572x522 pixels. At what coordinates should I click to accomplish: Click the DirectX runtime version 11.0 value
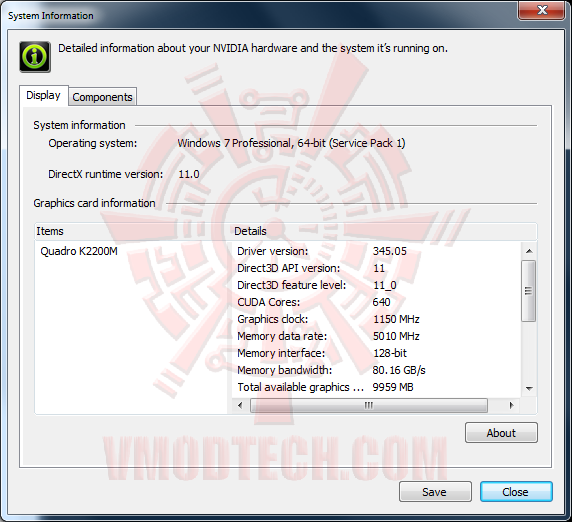pyautogui.click(x=189, y=174)
